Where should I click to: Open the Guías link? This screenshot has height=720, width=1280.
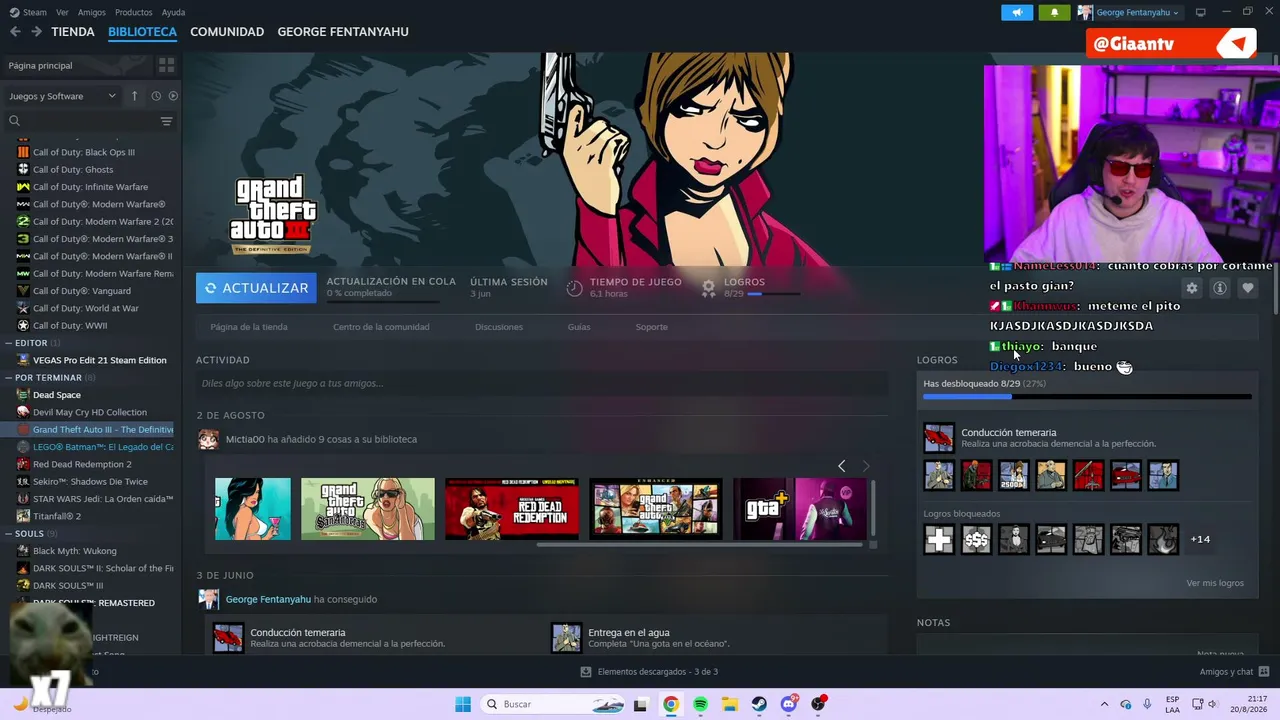[x=579, y=327]
